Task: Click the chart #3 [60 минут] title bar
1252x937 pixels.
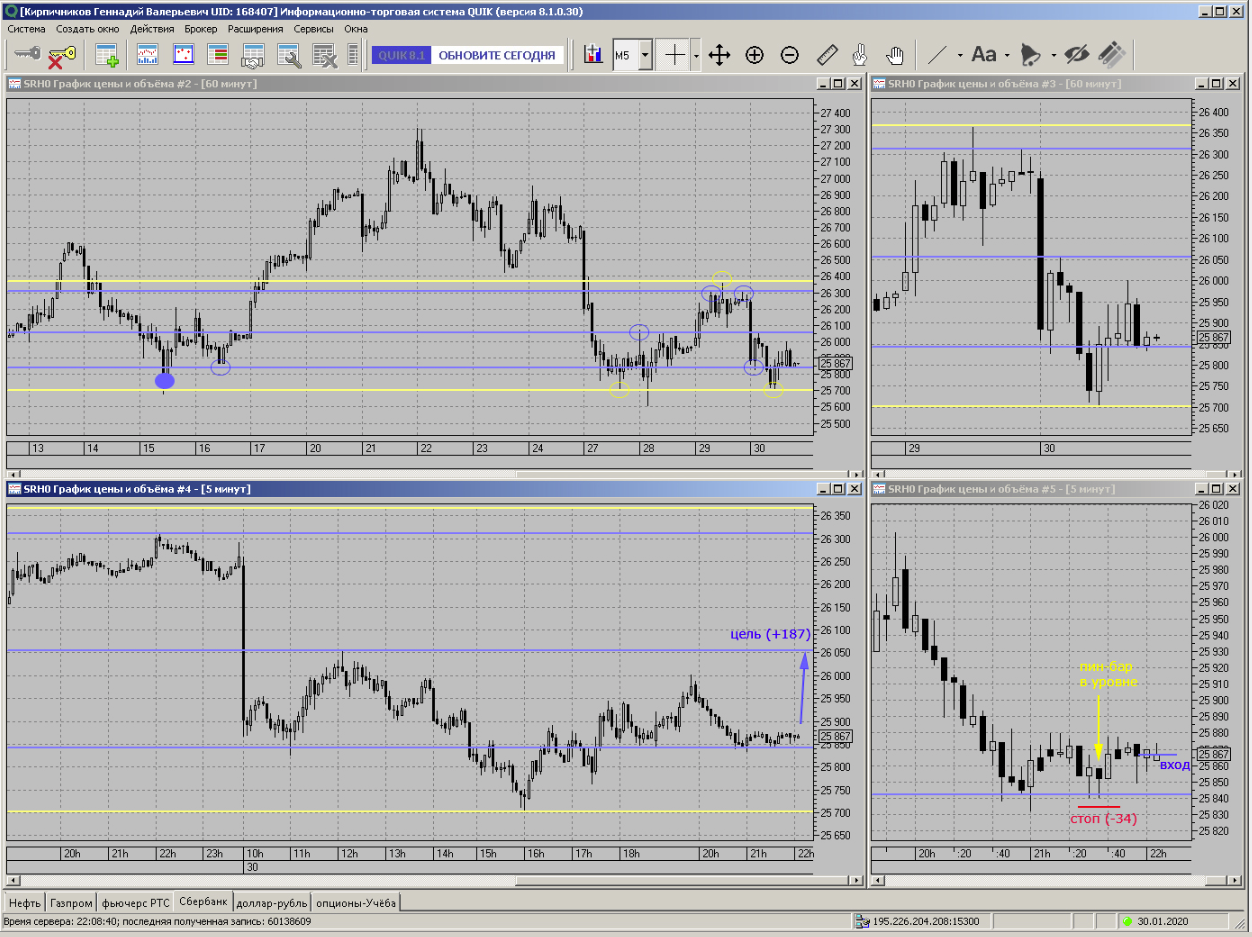Action: click(1056, 84)
